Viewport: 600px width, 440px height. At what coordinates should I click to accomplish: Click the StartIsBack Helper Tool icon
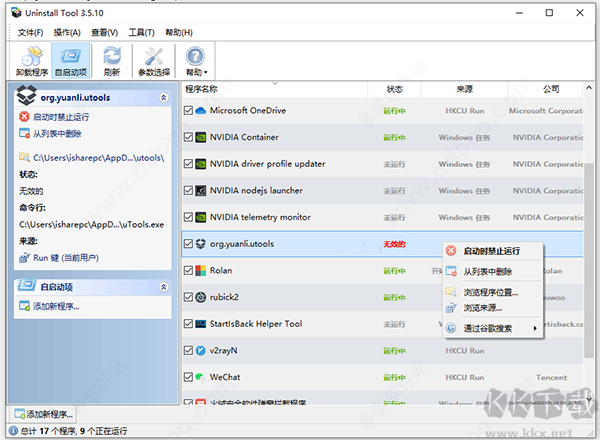pos(201,324)
